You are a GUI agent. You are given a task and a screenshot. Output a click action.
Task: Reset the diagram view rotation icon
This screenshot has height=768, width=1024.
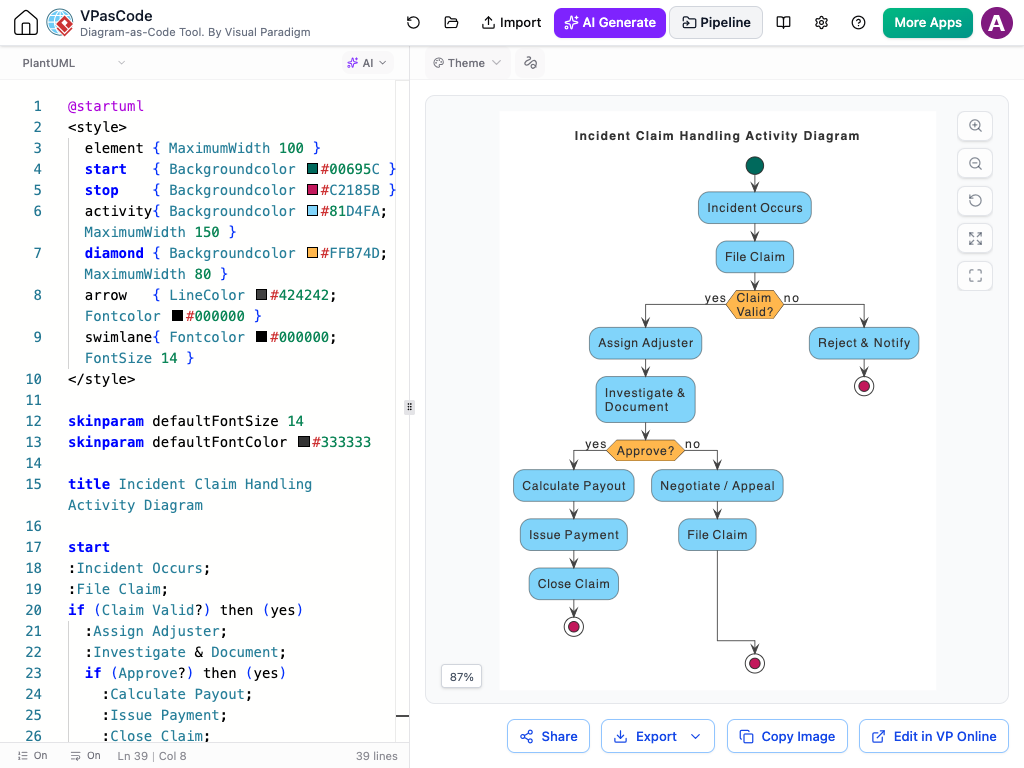pyautogui.click(x=975, y=200)
